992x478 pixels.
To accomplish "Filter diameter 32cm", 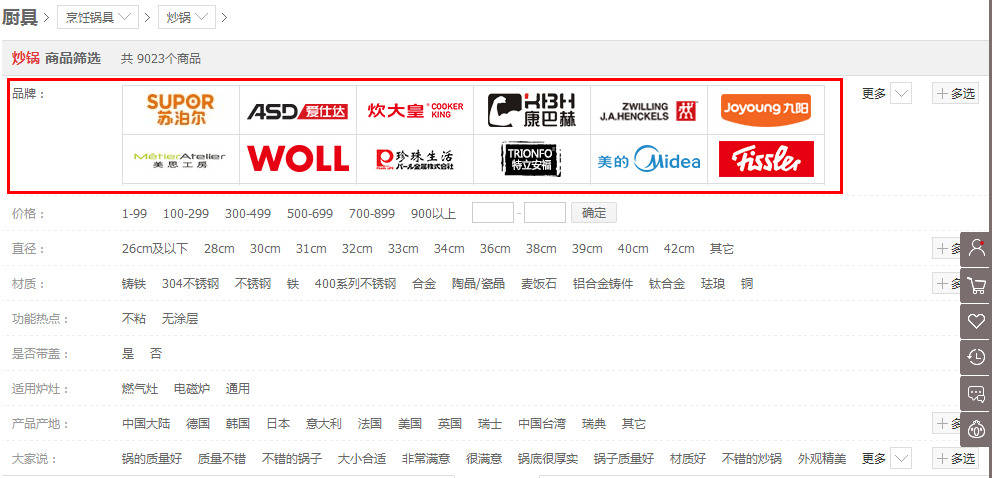I will [x=357, y=248].
